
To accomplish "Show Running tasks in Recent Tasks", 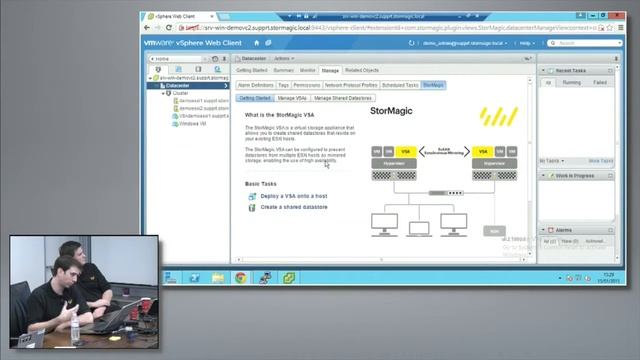I will (x=571, y=82).
